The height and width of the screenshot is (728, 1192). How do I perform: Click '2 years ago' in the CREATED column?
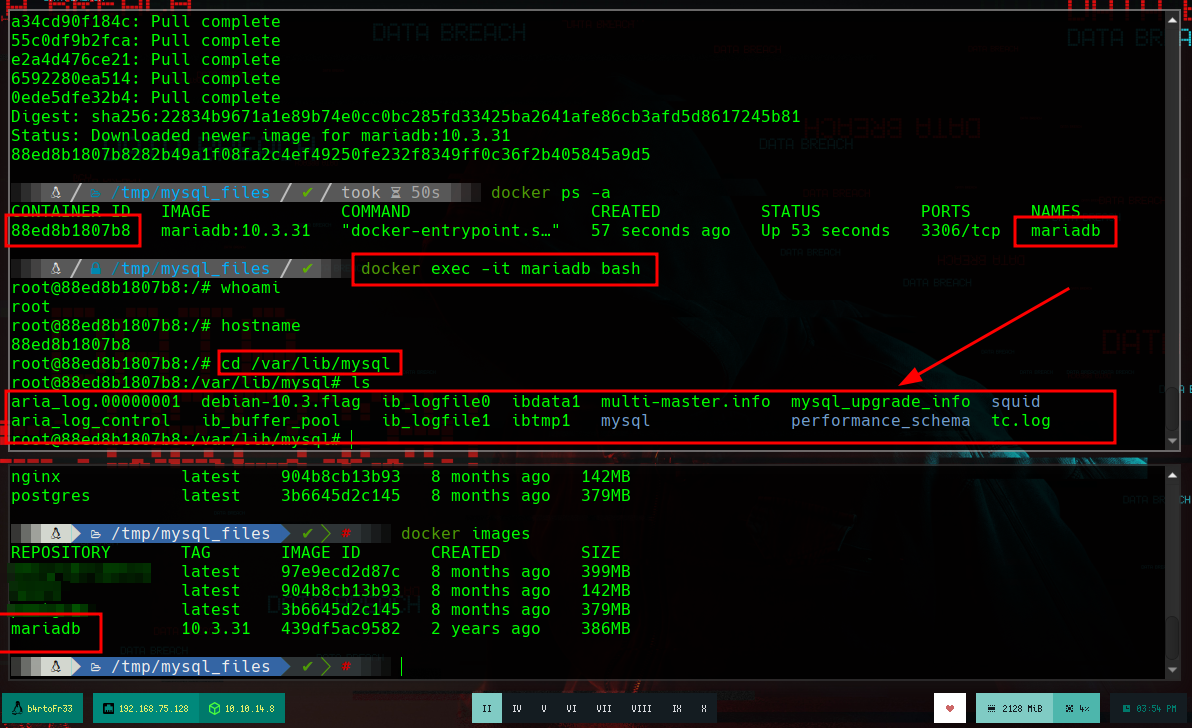486,628
